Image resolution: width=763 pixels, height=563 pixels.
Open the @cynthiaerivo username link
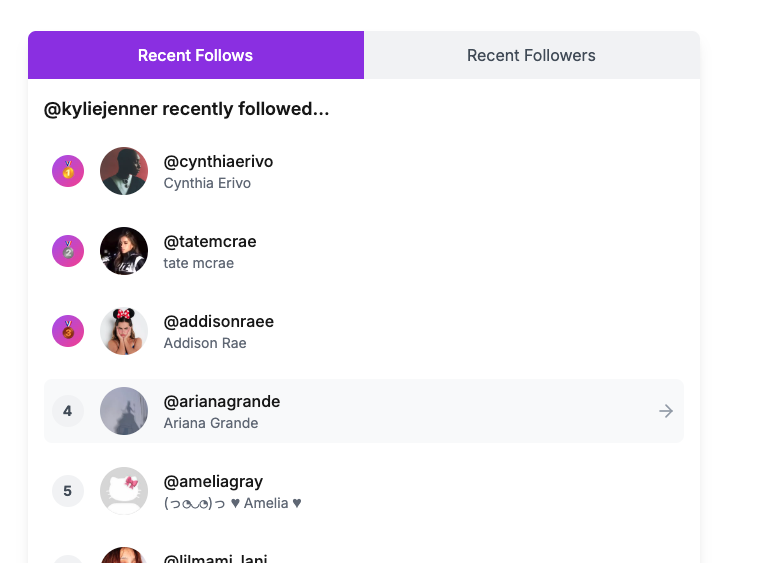218,162
